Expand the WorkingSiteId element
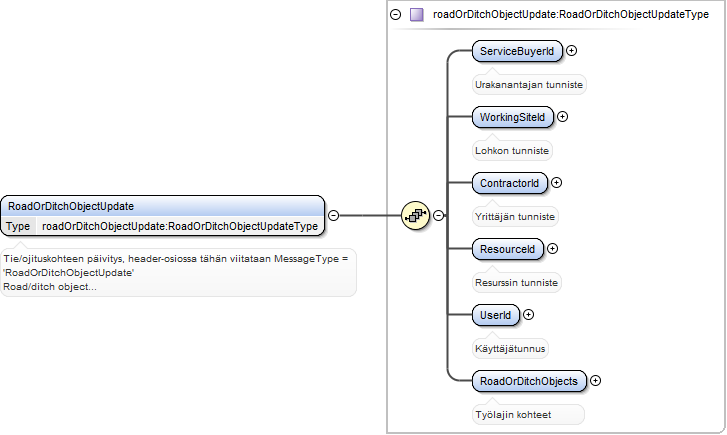Viewport: 727px width, 435px height. [x=562, y=116]
